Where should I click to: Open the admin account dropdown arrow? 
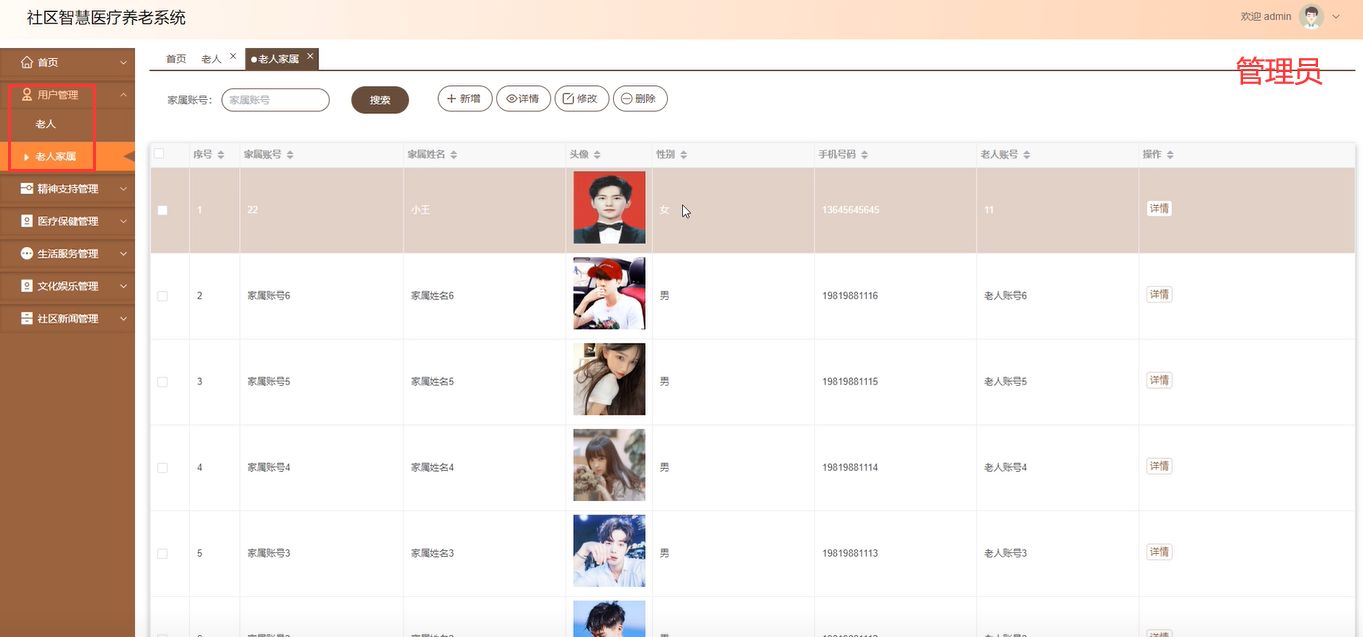tap(1336, 16)
